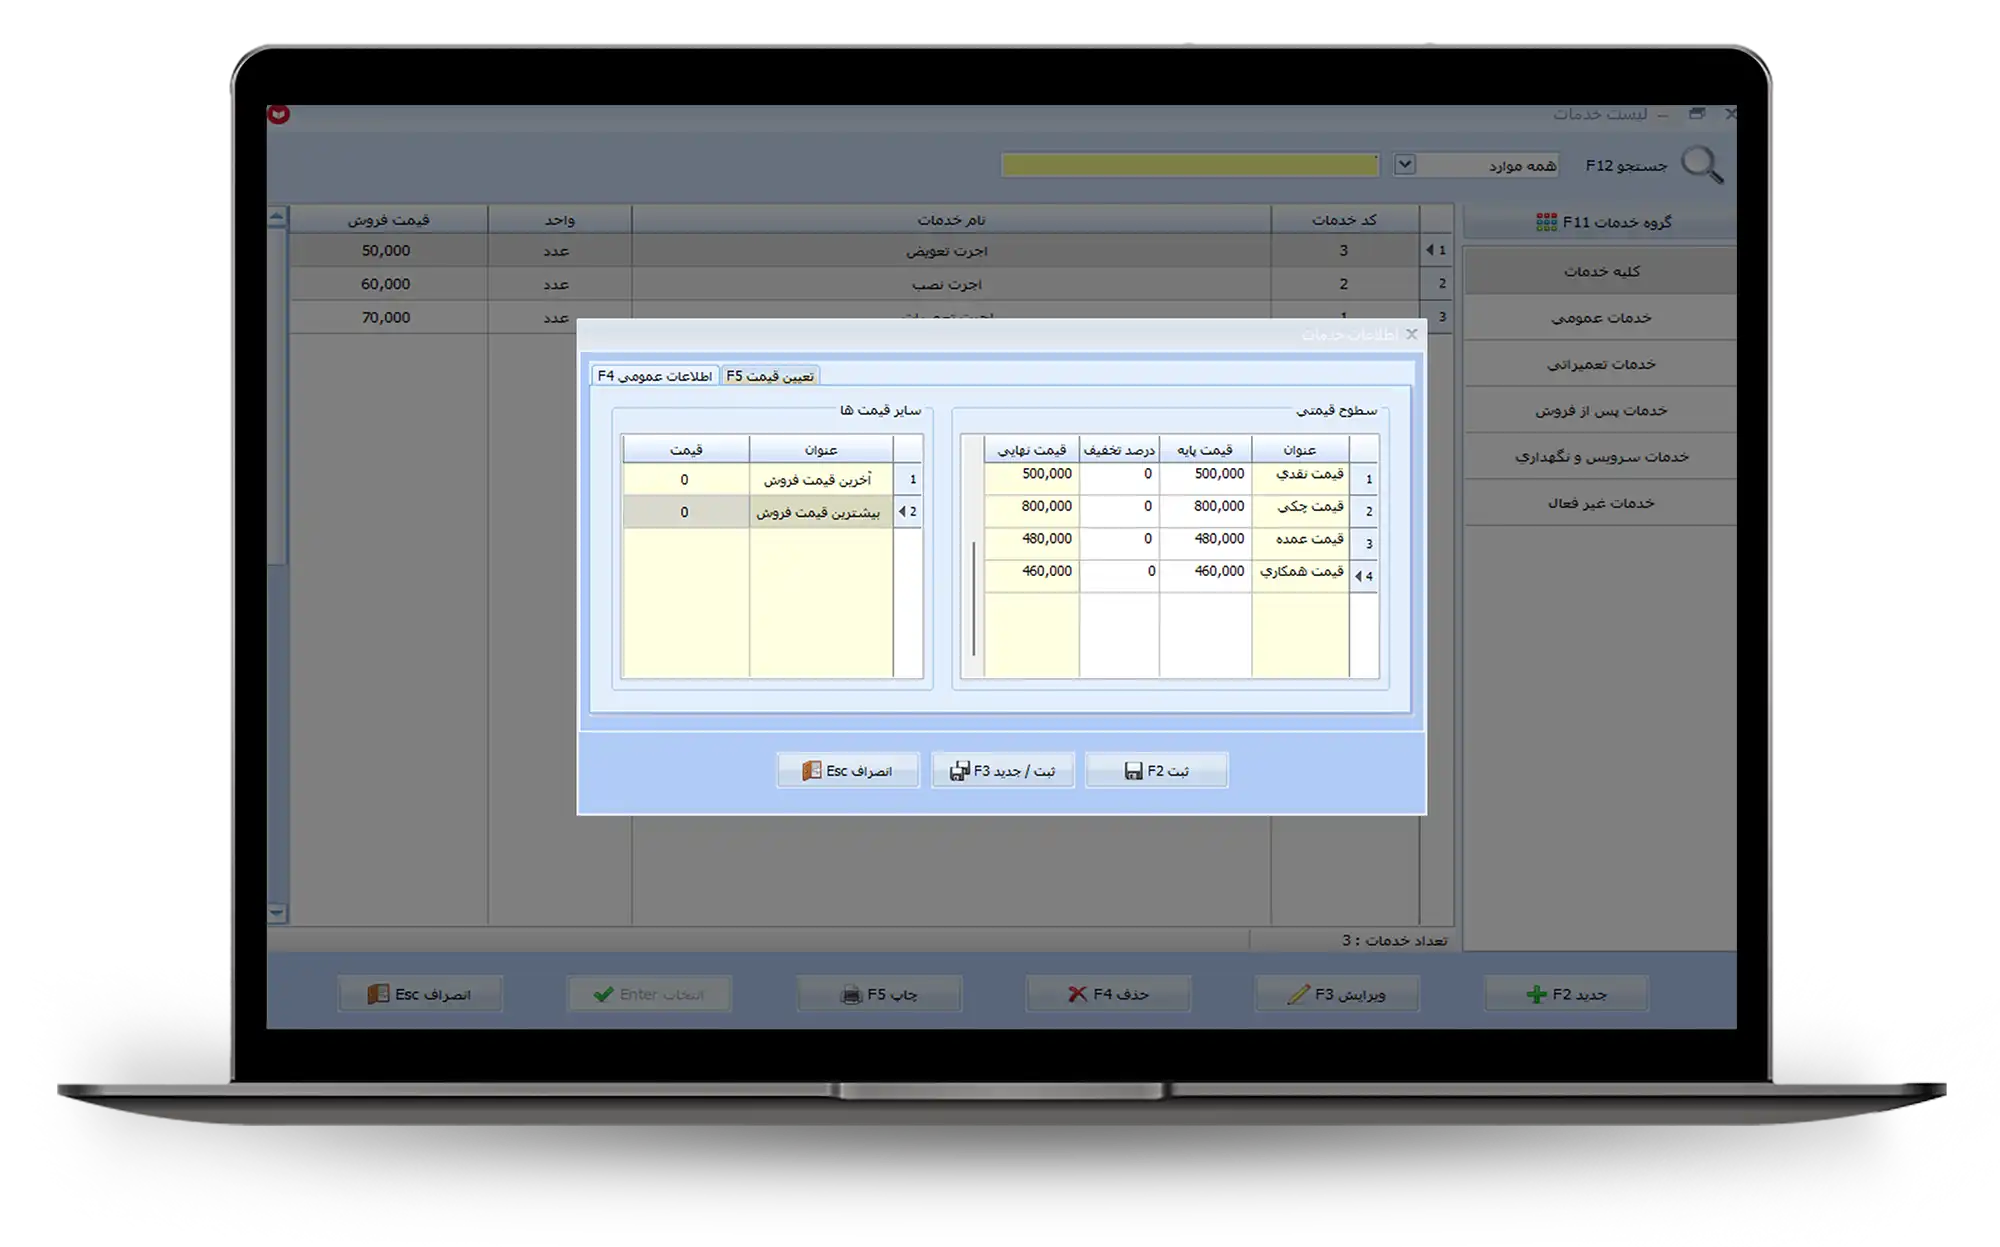Click the red X icon on حذف F4
Image resolution: width=2000 pixels, height=1247 pixels.
[1077, 994]
